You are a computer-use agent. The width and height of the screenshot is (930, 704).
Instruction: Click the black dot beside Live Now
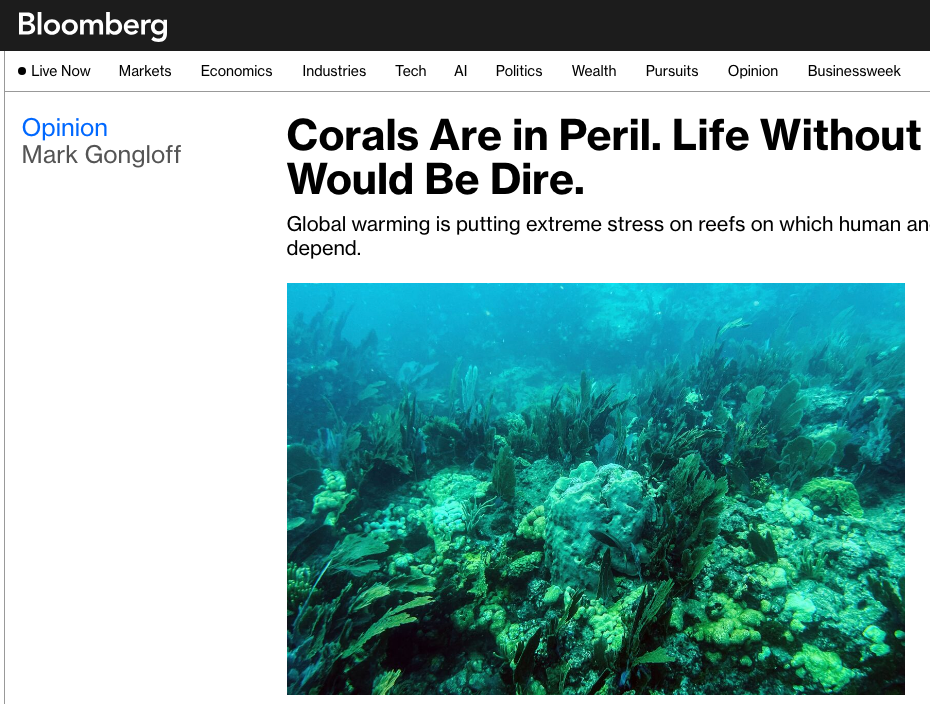click(22, 71)
